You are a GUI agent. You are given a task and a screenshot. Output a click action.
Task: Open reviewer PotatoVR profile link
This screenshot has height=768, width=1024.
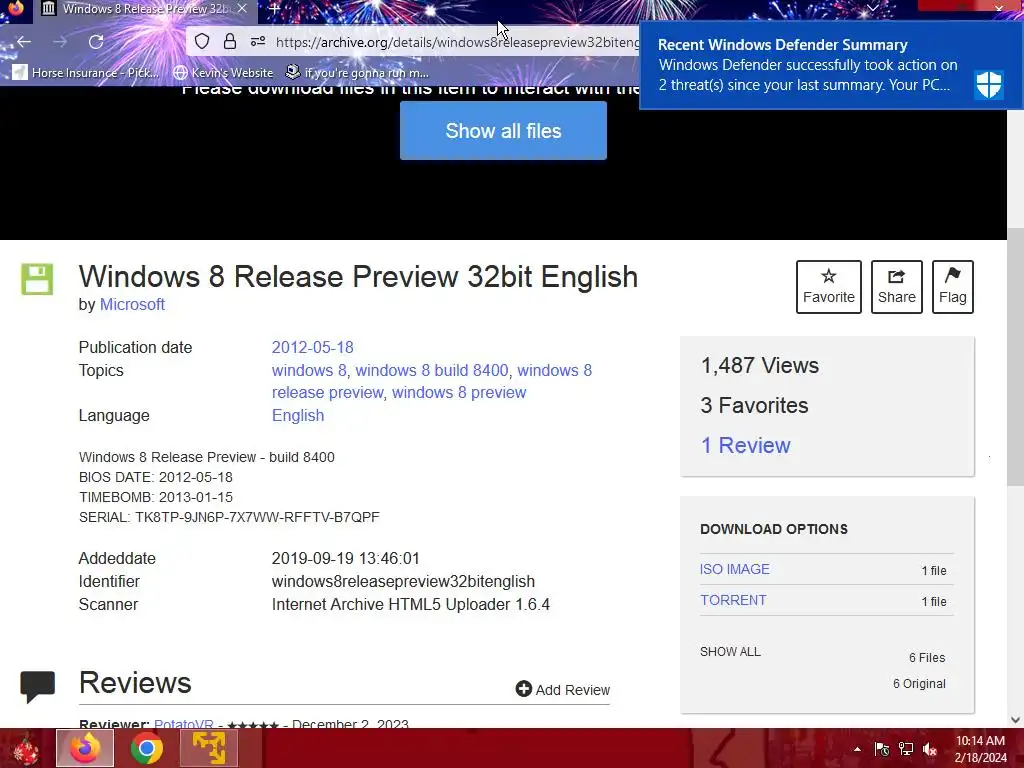point(184,724)
